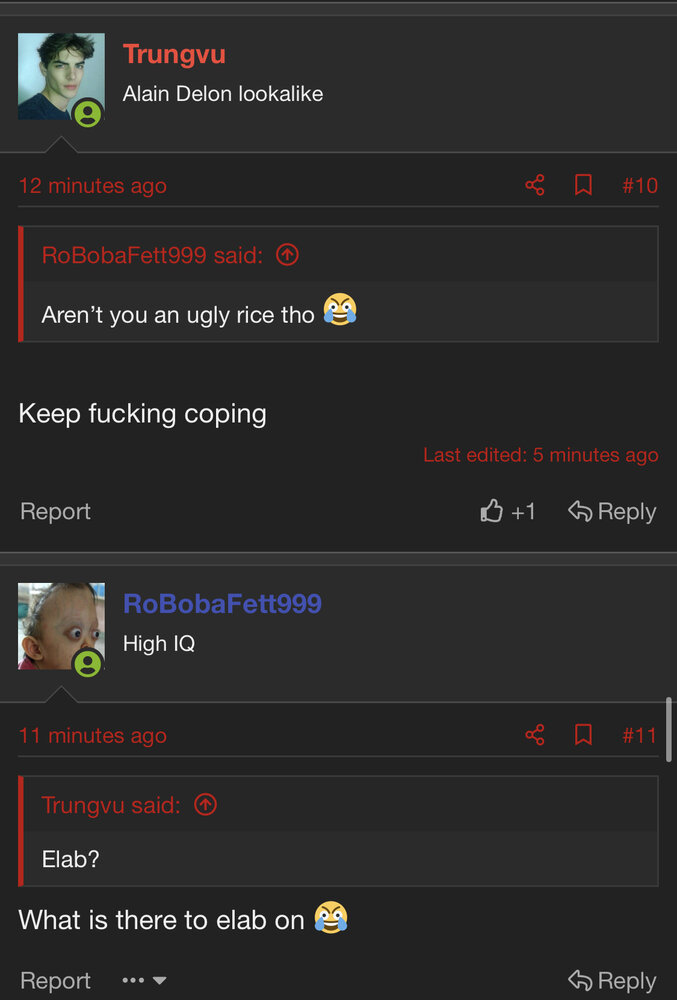Click the online status badge on Trungvu's avatar
Image resolution: width=677 pixels, height=1000 pixels.
point(88,114)
